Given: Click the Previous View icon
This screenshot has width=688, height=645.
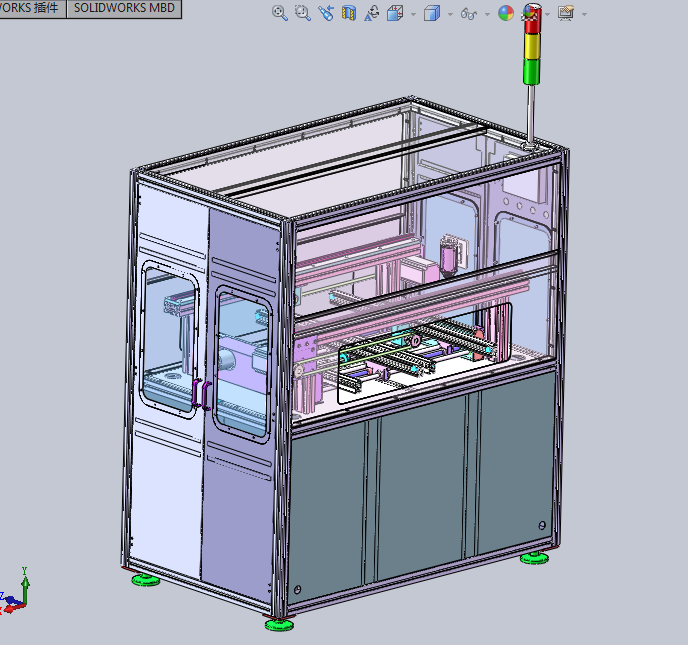Looking at the screenshot, I should pyautogui.click(x=326, y=13).
